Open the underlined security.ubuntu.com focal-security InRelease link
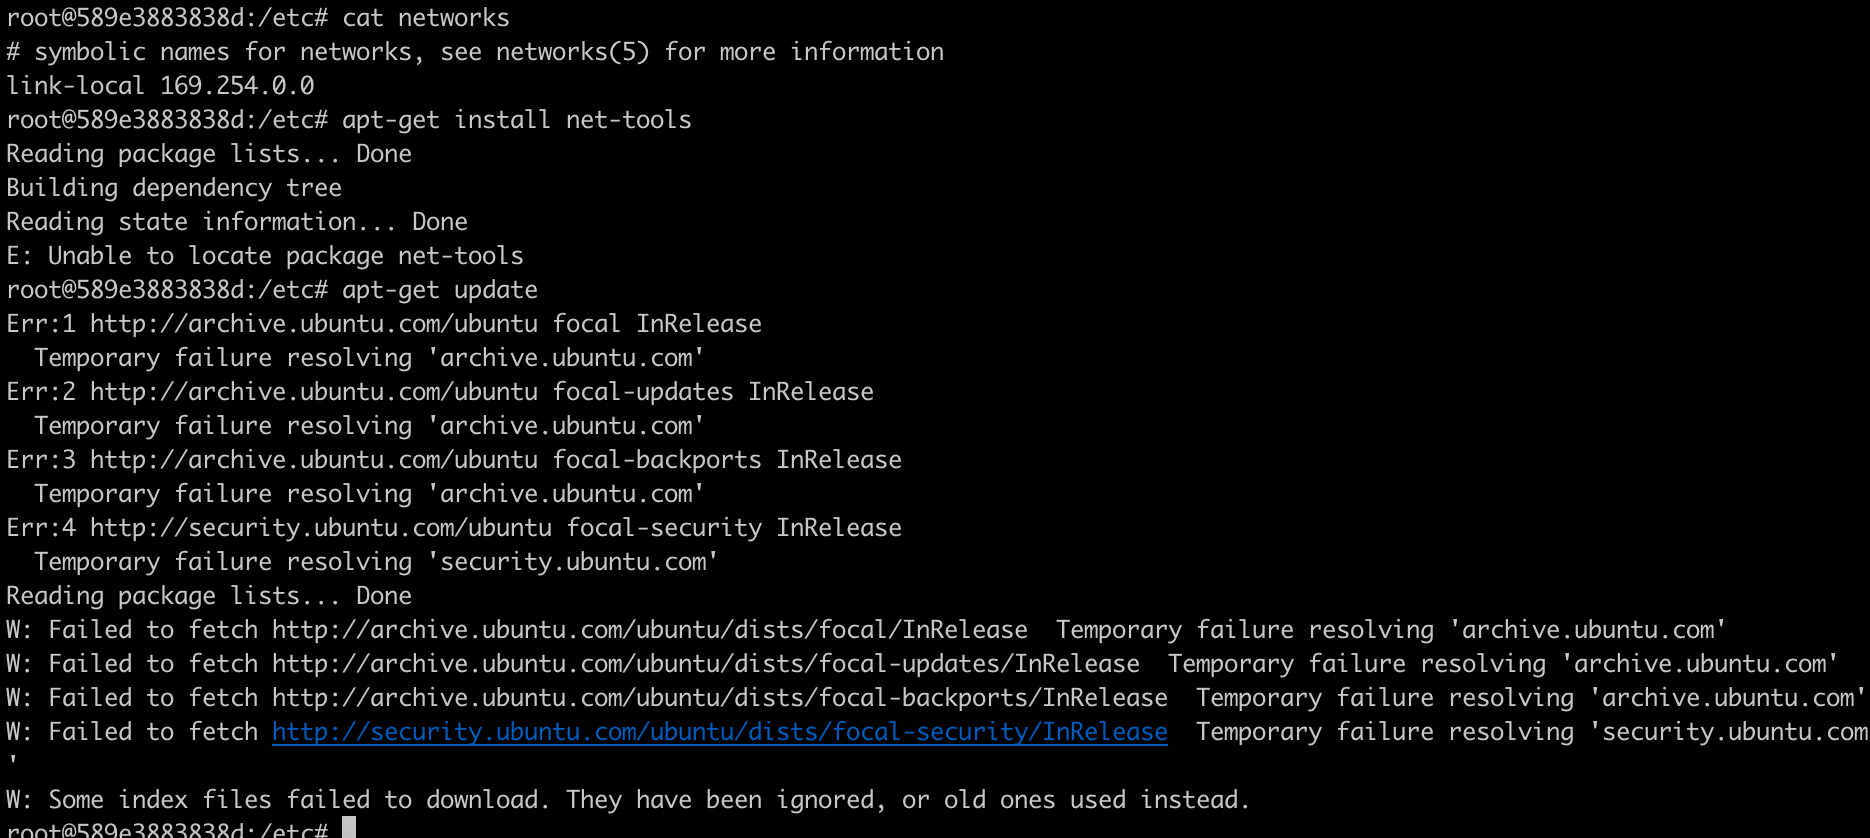The height and width of the screenshot is (838, 1870). [720, 732]
